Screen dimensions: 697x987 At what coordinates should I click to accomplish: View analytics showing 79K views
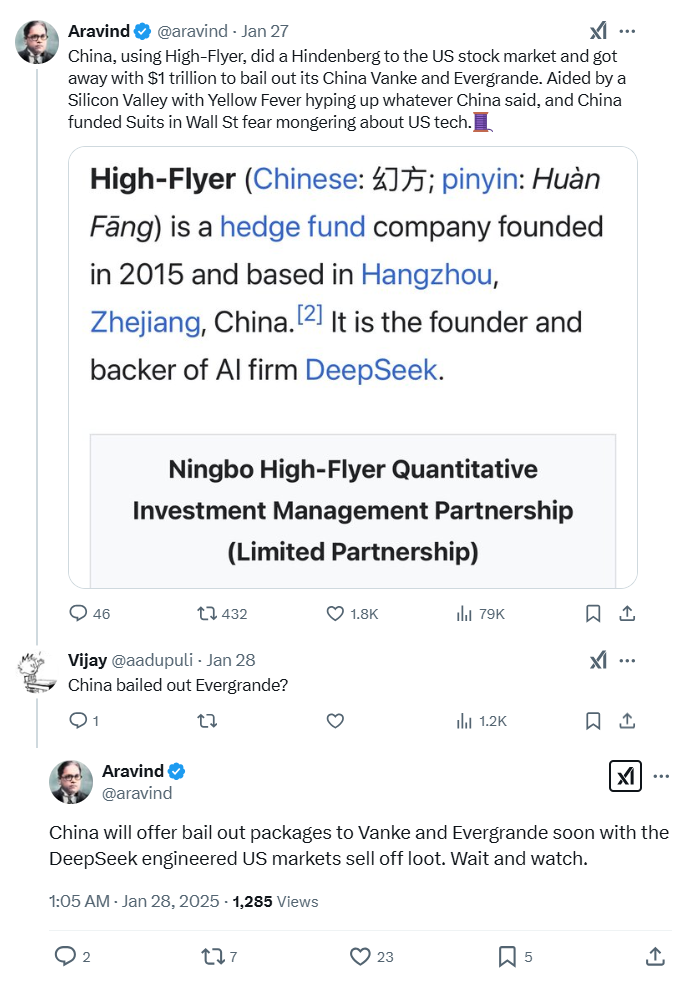[464, 613]
